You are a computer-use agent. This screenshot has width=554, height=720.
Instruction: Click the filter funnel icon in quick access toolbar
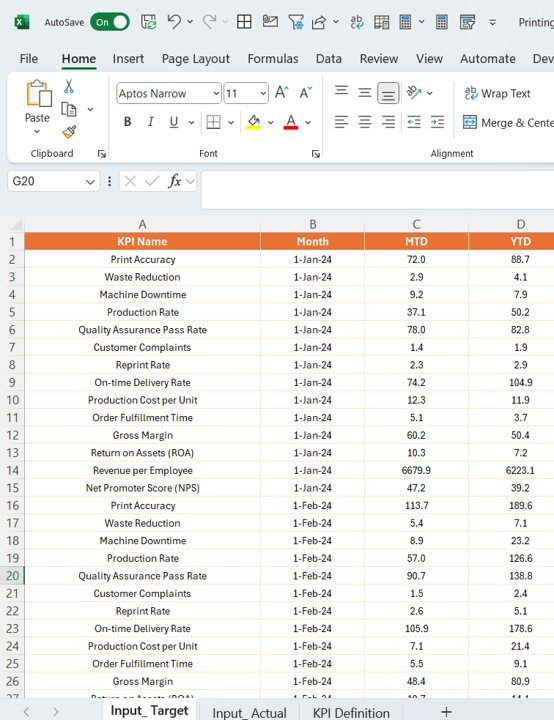click(x=296, y=22)
